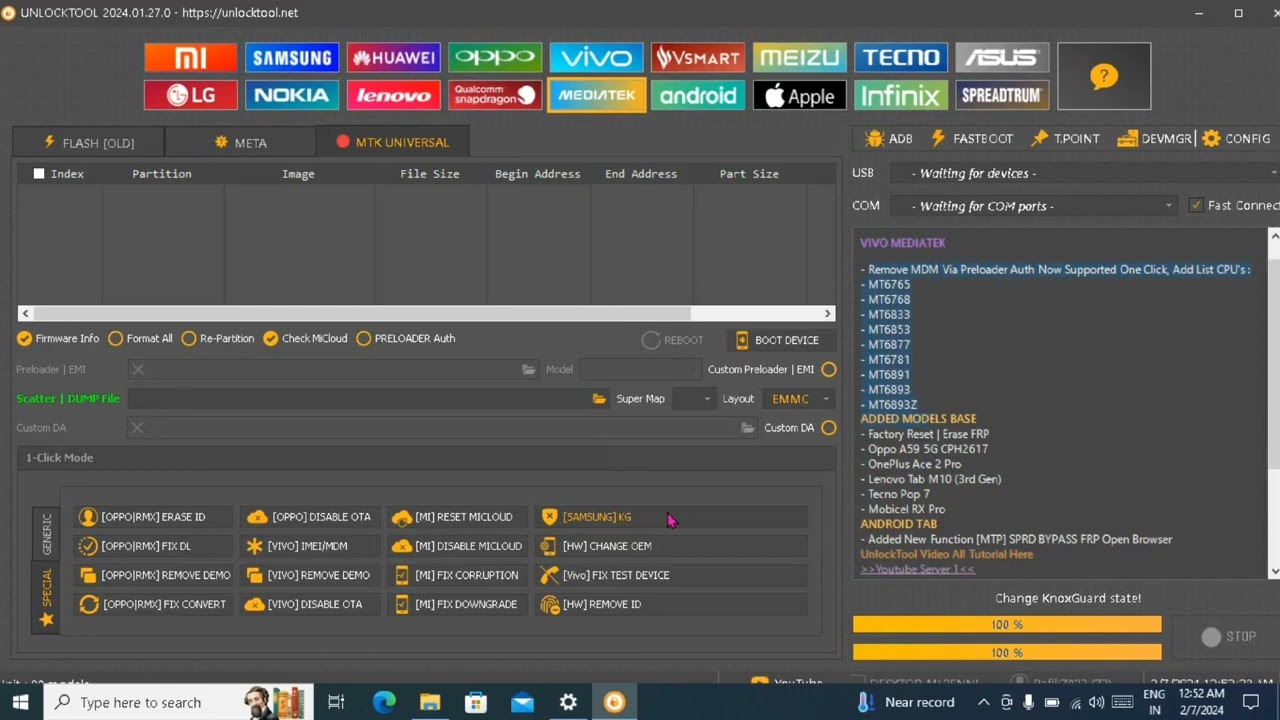Open the MTK UNIVERSAL tab
The width and height of the screenshot is (1280, 720).
tap(393, 142)
